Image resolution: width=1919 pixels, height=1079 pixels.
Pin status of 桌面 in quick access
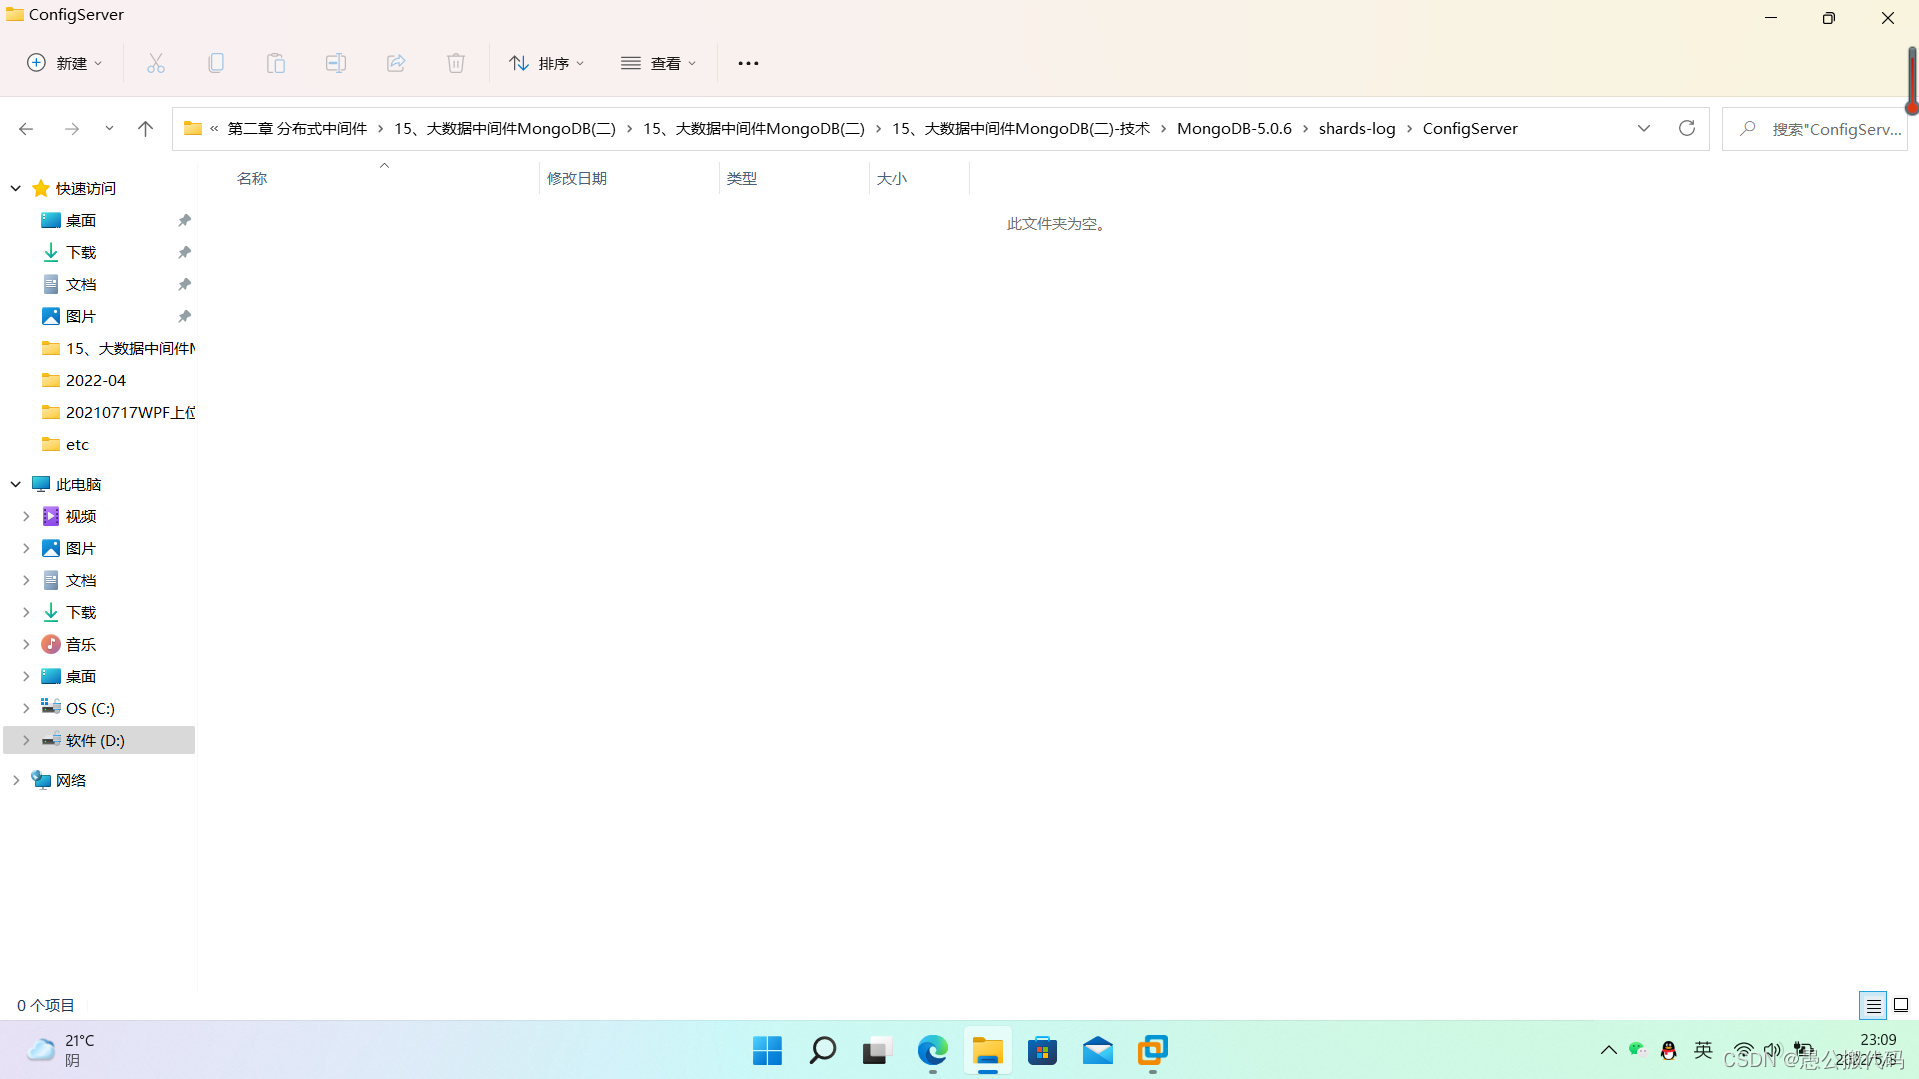pyautogui.click(x=184, y=220)
